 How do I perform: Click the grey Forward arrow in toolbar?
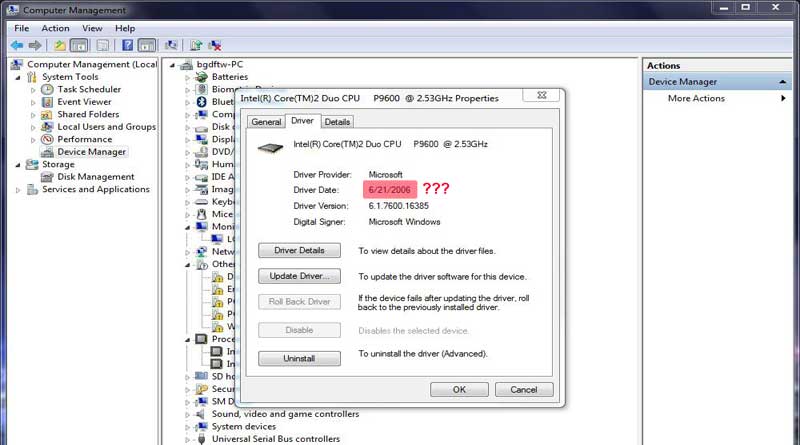tap(35, 45)
